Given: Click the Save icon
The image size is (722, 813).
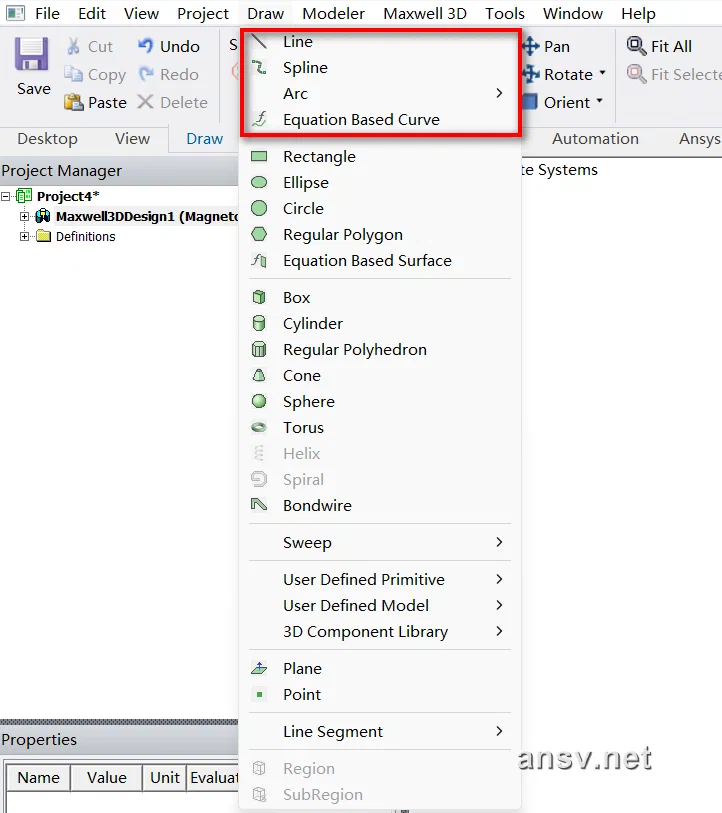Looking at the screenshot, I should tap(32, 54).
